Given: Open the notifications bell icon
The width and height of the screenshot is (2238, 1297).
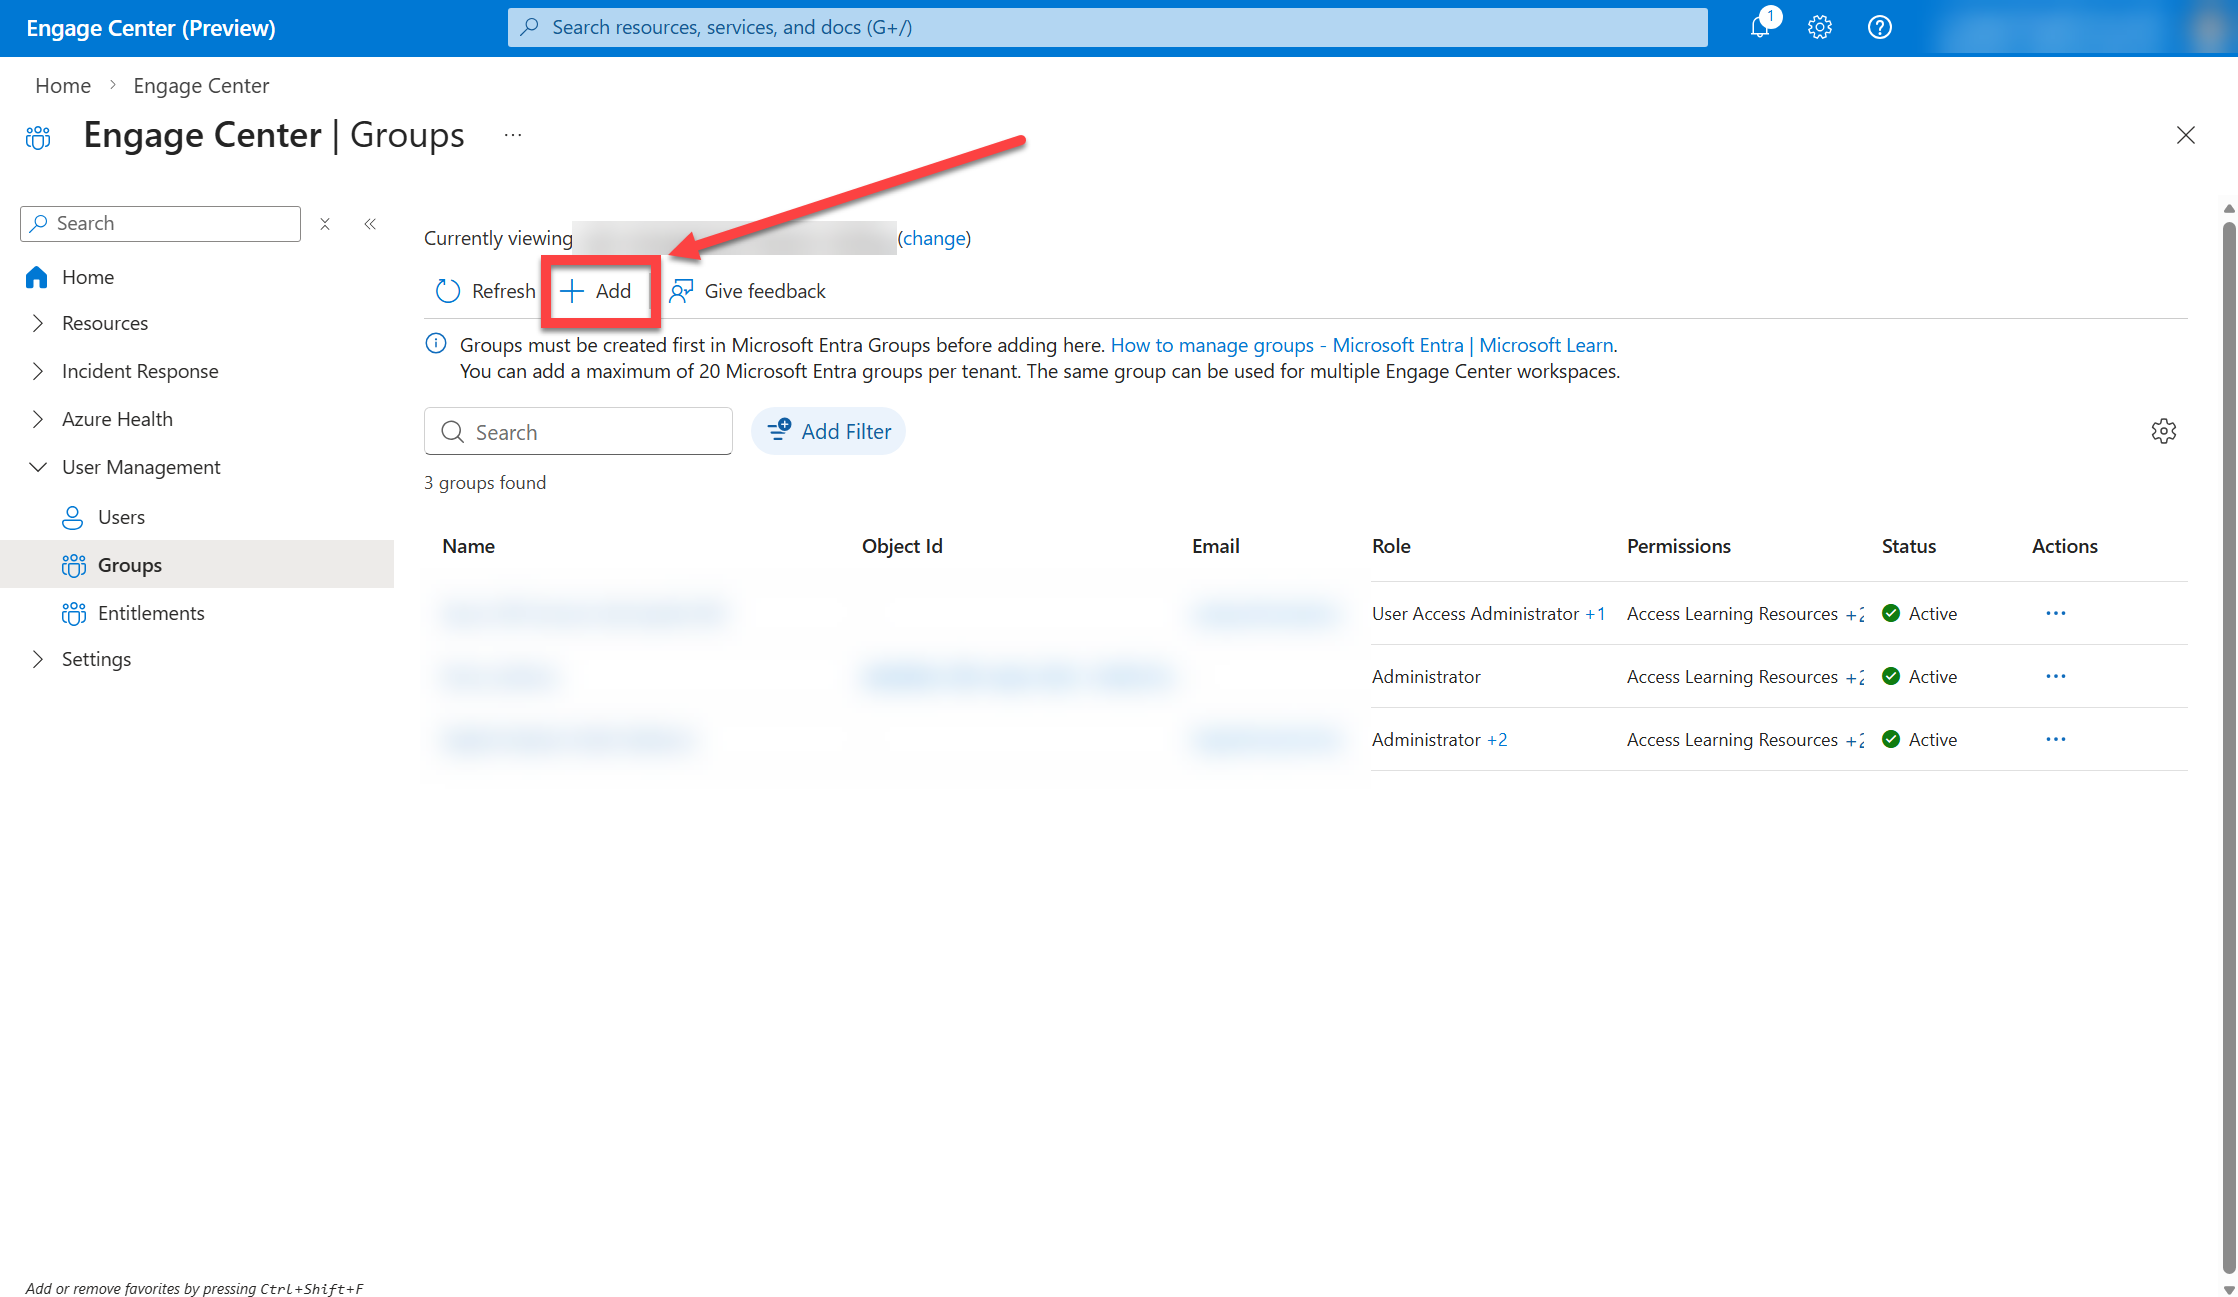Looking at the screenshot, I should click(1760, 27).
